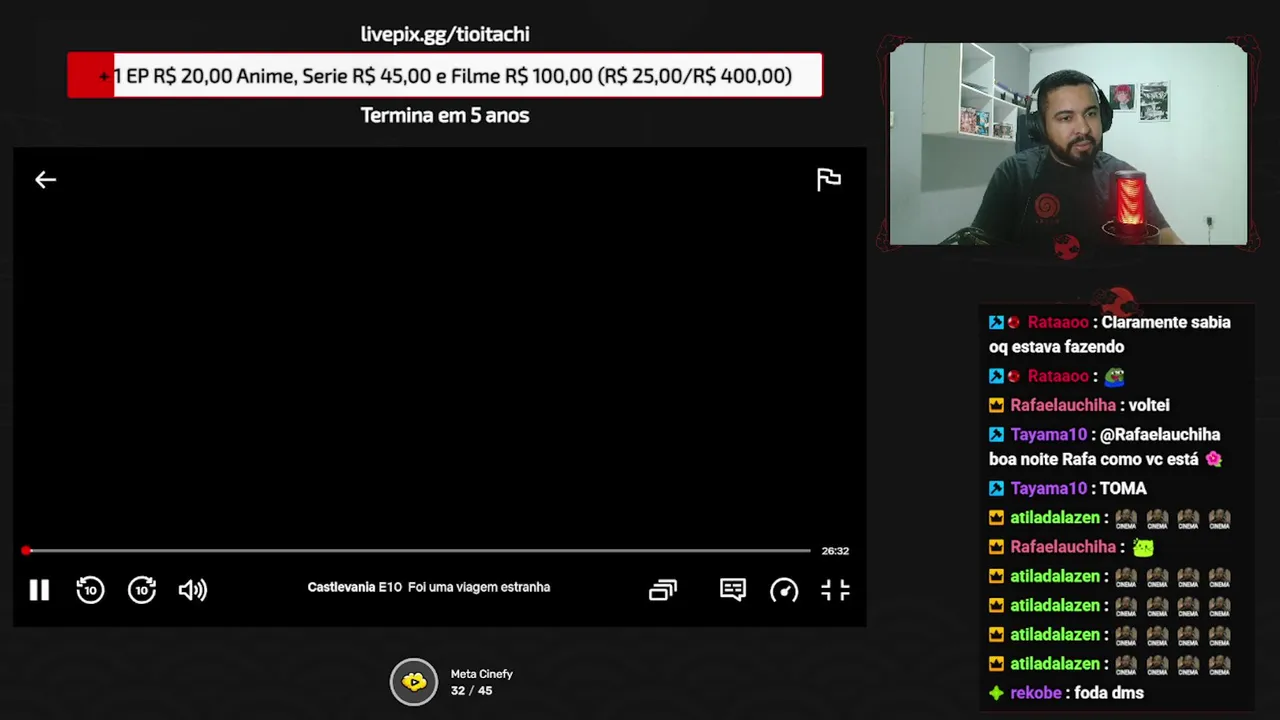Exit fullscreen mode

835,590
